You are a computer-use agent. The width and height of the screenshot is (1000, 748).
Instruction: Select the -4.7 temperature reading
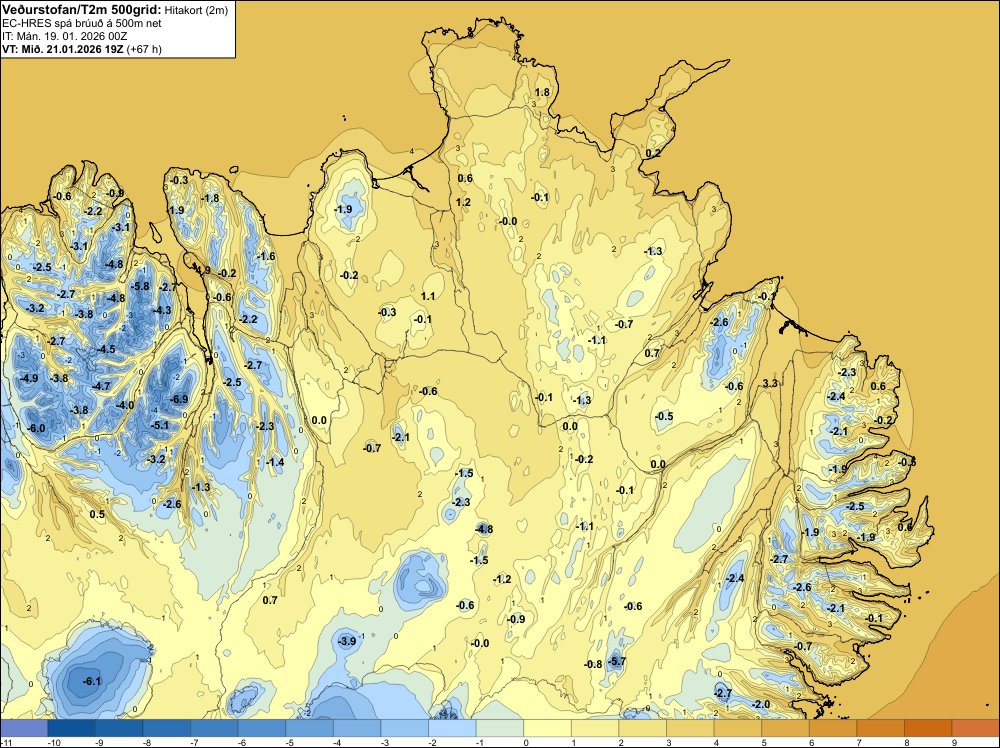point(101,386)
